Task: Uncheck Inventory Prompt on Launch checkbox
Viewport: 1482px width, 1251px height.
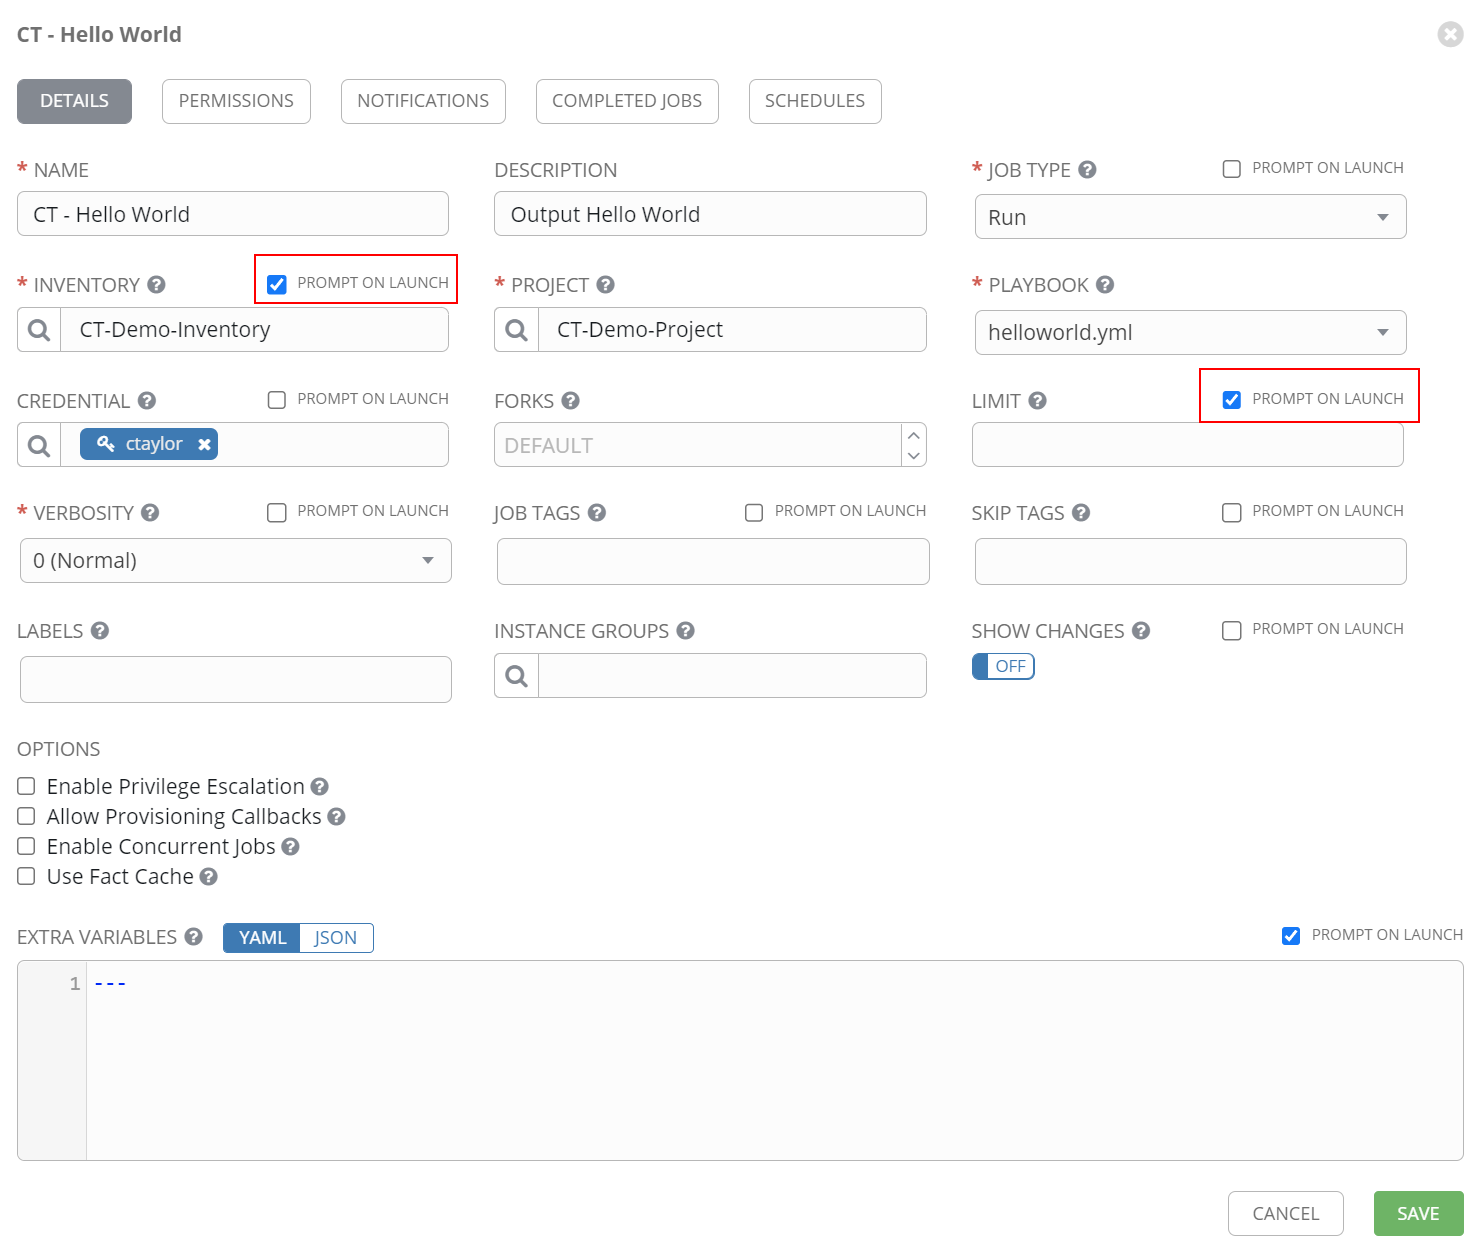Action: coord(277,284)
